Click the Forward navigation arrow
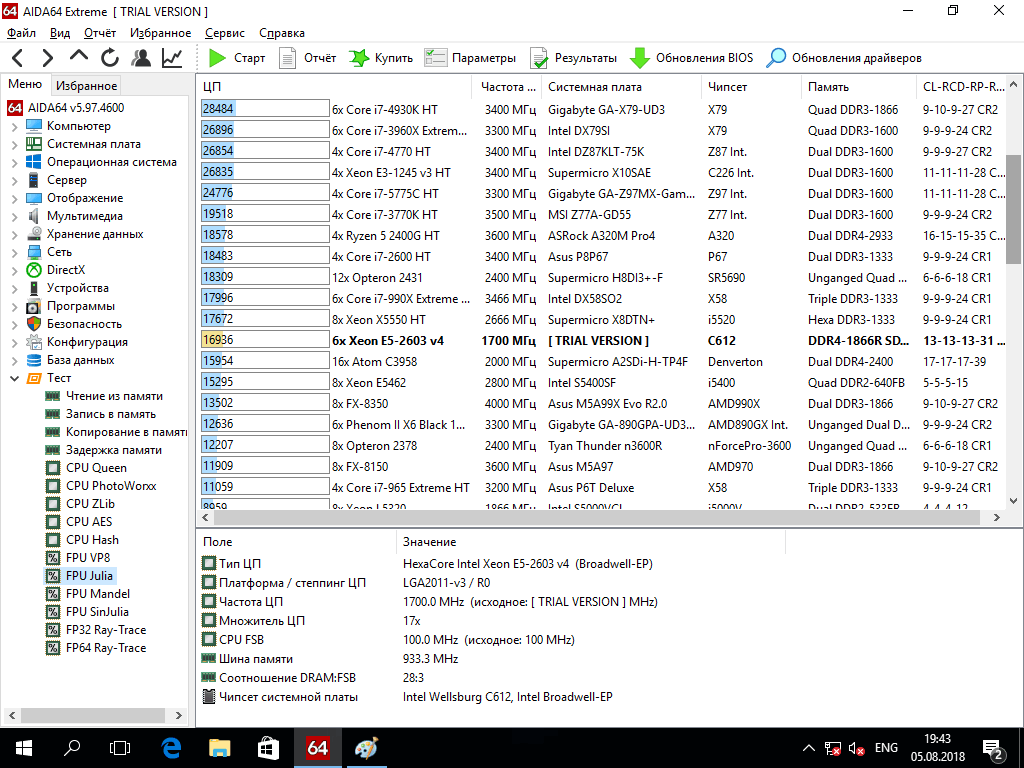1024x768 pixels. click(48, 58)
